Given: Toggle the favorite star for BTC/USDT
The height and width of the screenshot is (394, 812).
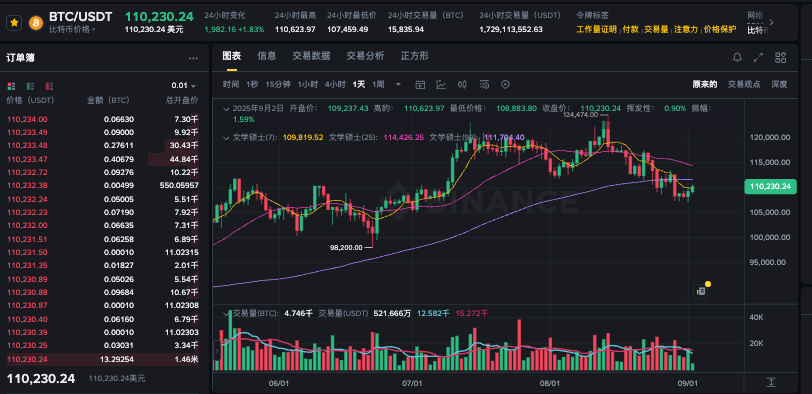Looking at the screenshot, I should pyautogui.click(x=14, y=23).
